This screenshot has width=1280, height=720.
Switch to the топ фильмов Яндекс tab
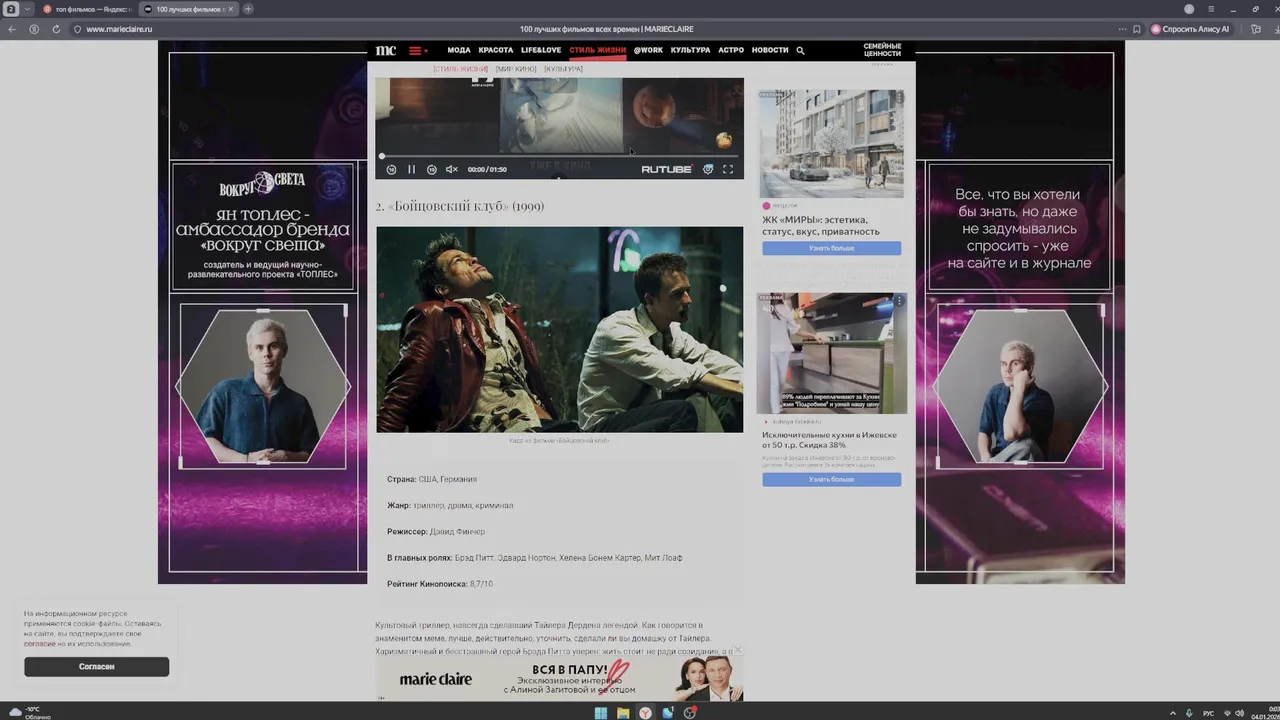pos(87,9)
